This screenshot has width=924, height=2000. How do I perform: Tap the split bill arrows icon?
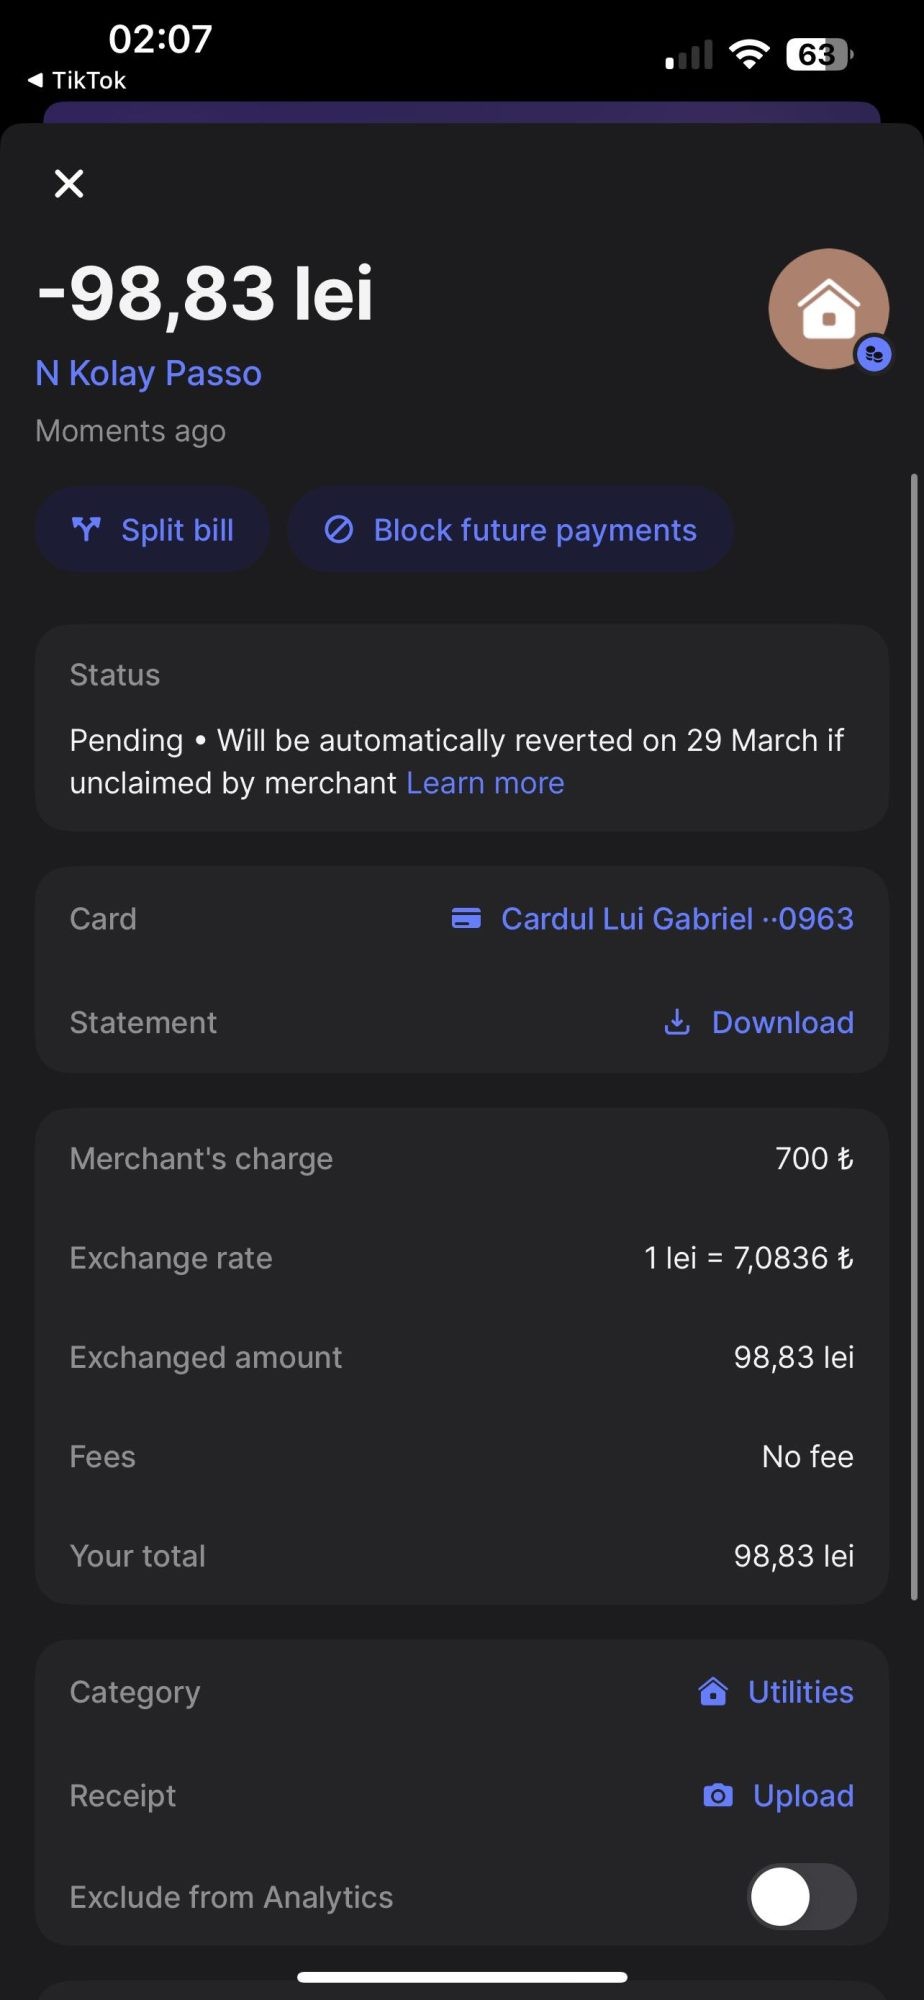[x=87, y=529]
